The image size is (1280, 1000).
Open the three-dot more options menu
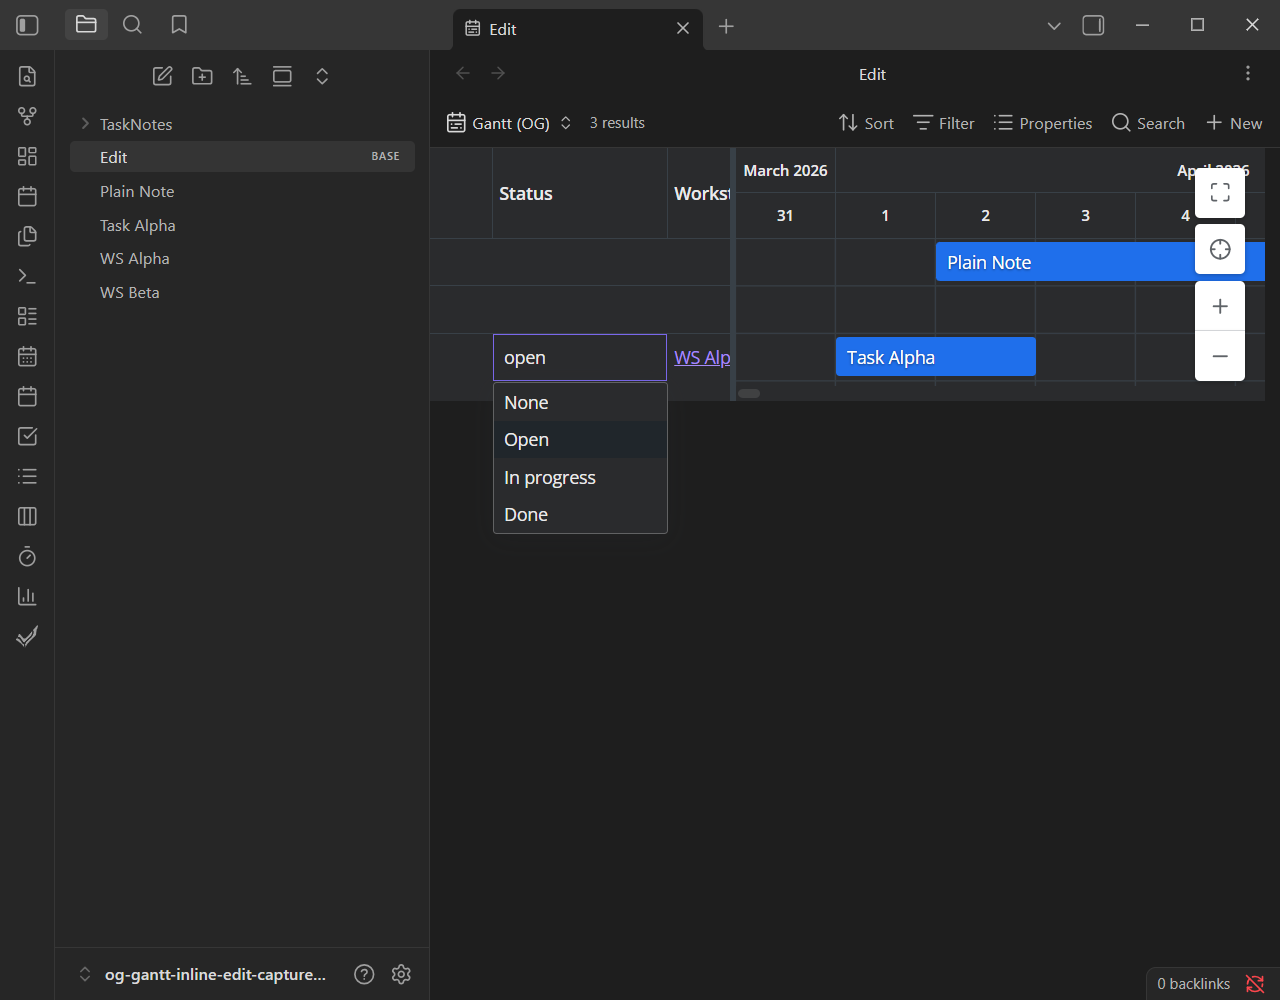[1247, 73]
